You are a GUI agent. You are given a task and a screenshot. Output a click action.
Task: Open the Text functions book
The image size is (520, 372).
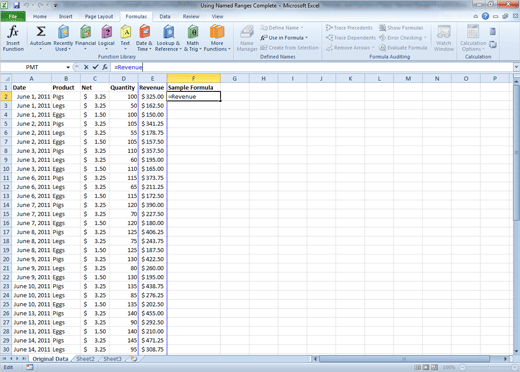click(x=125, y=38)
